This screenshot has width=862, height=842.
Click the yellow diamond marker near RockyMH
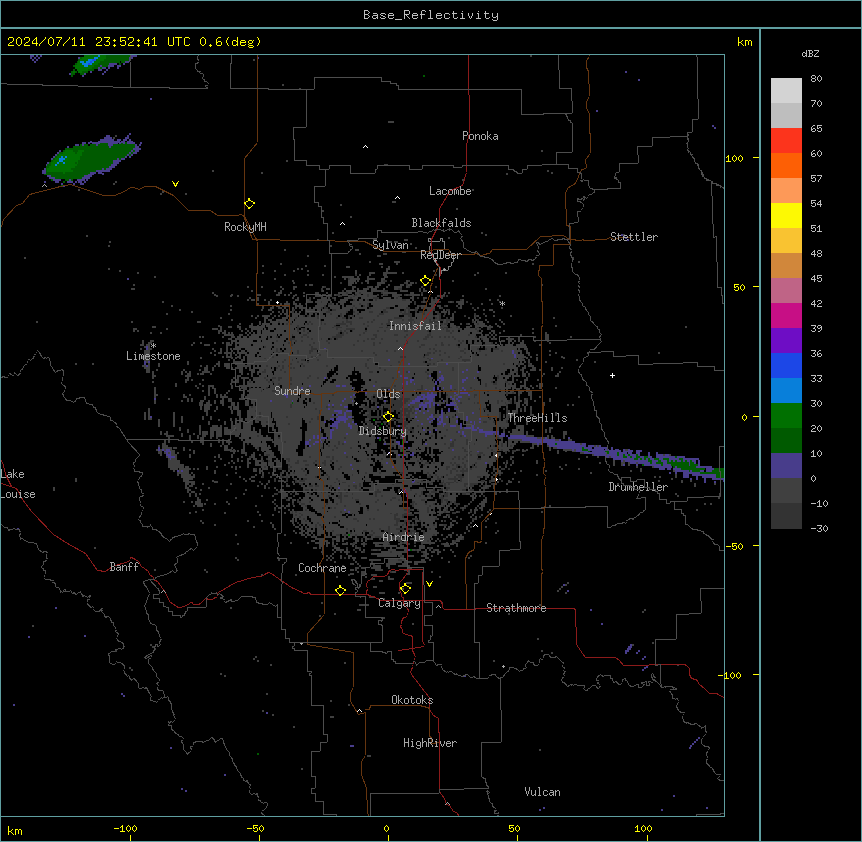tap(249, 204)
